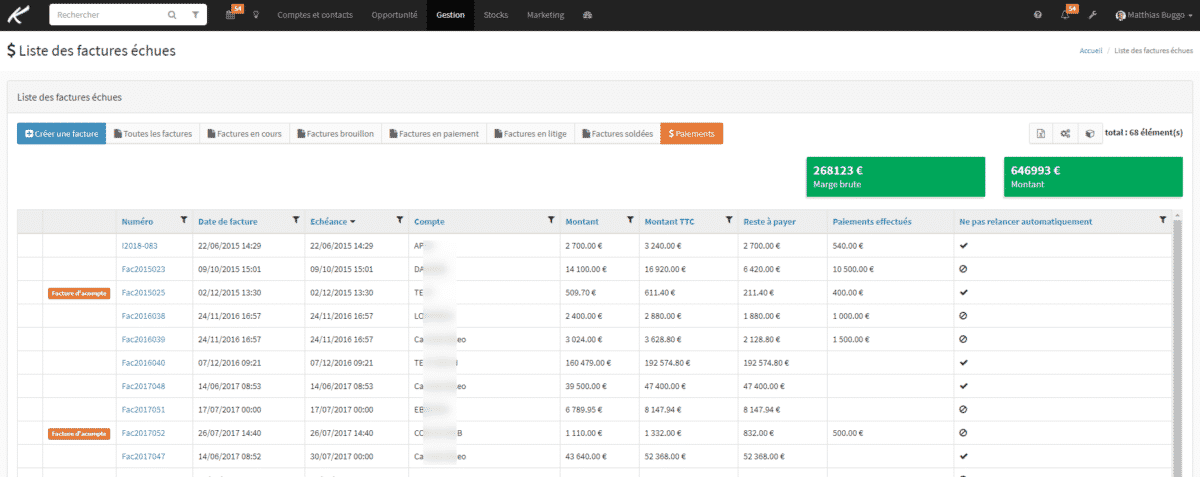Open filter on the Compte column
Image resolution: width=1200 pixels, height=477 pixels.
point(549,220)
